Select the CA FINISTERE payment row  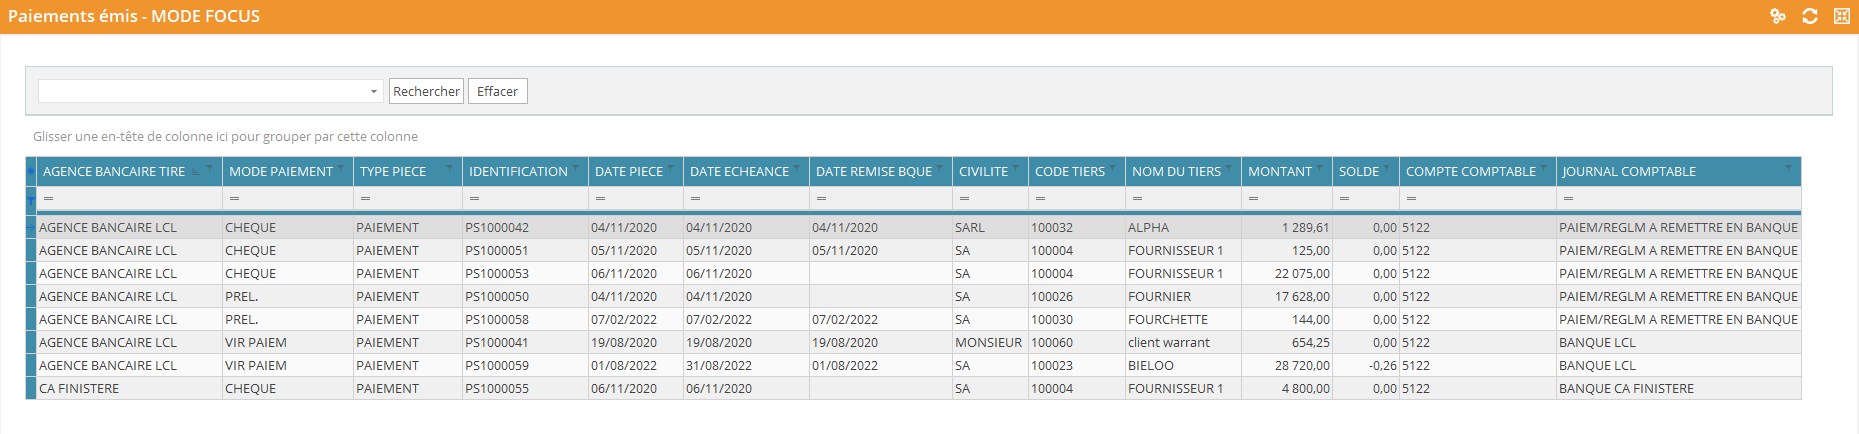click(x=79, y=389)
